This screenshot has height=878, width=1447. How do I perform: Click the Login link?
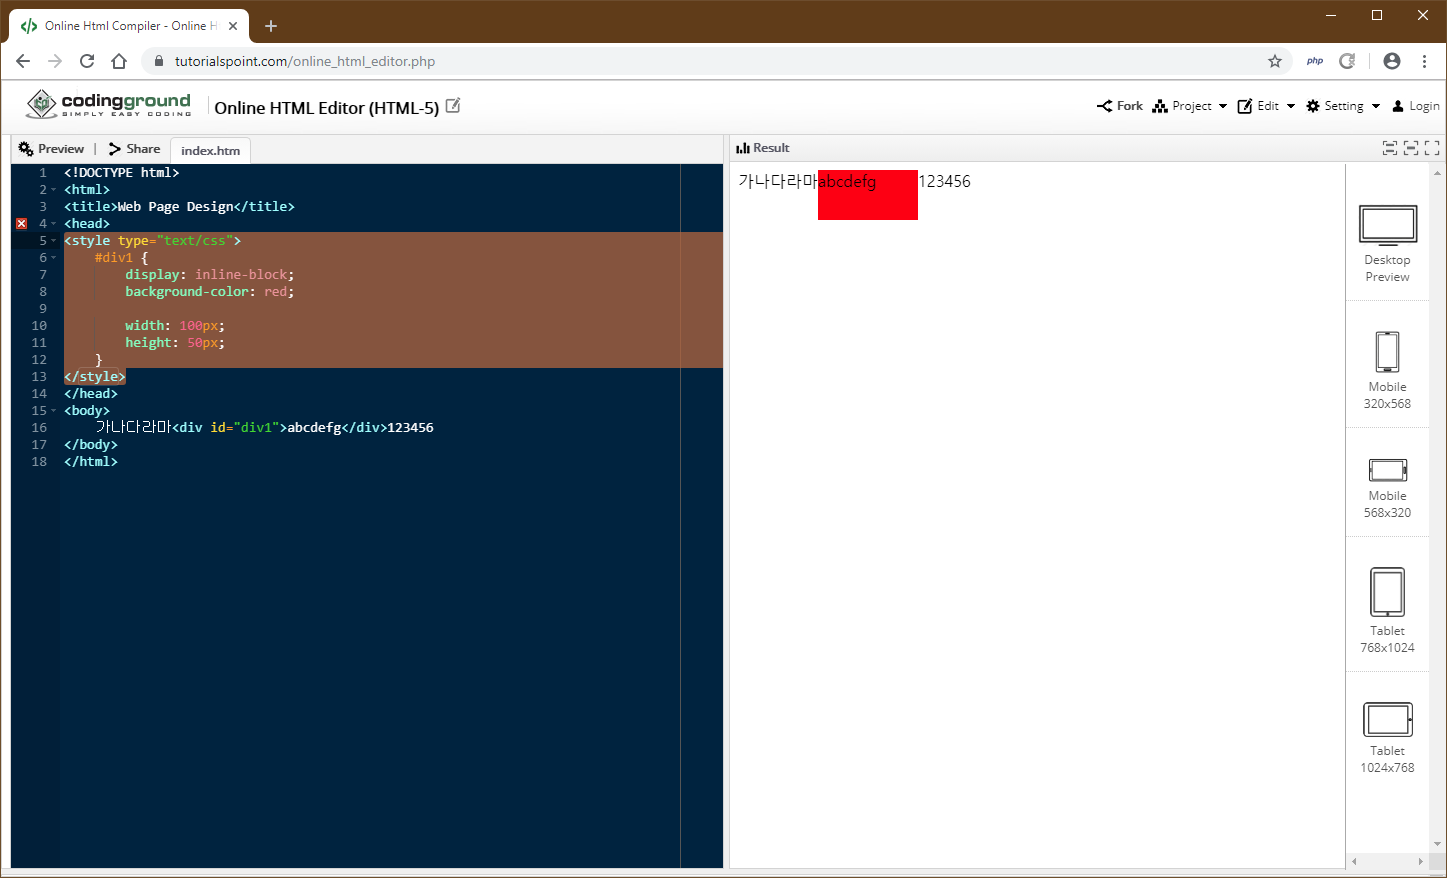coord(1416,106)
